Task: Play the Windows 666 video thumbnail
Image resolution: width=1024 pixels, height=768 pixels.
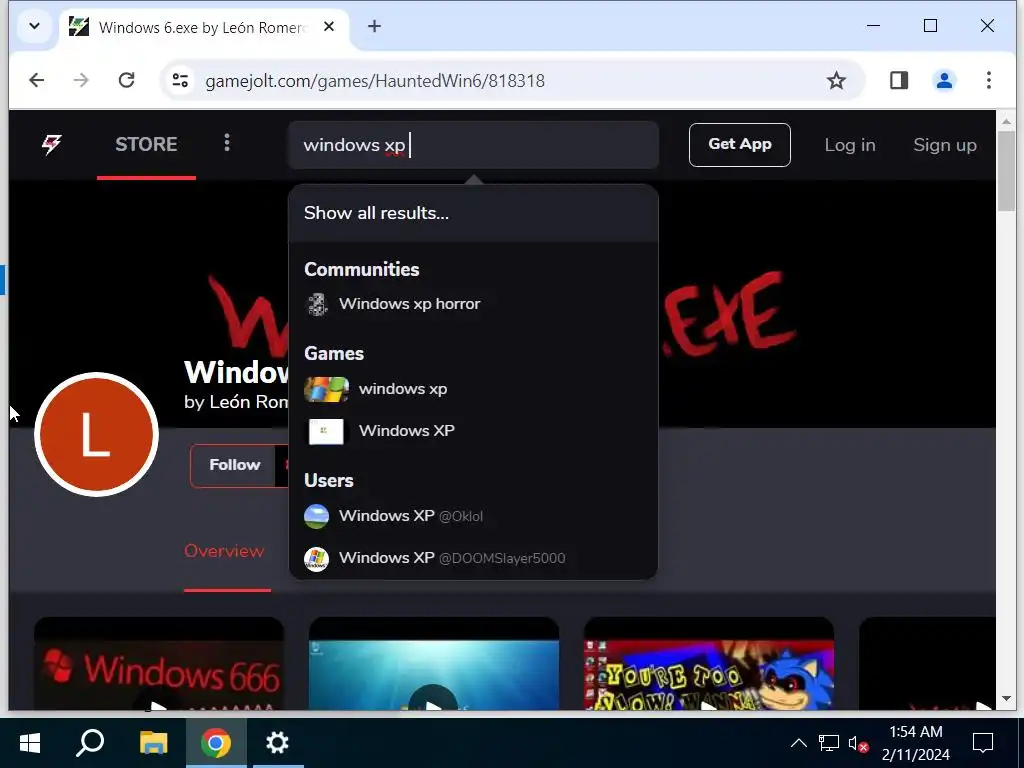Action: point(159,664)
